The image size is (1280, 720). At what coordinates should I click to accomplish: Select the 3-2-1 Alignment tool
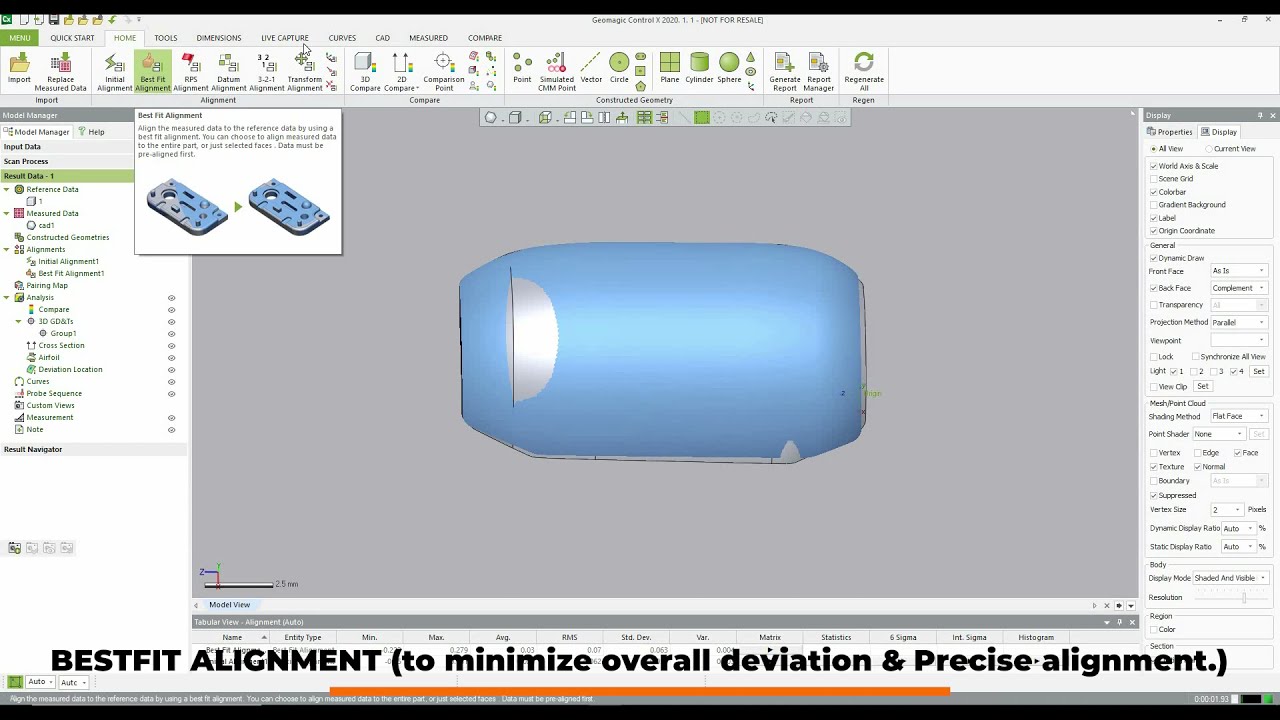coord(266,72)
